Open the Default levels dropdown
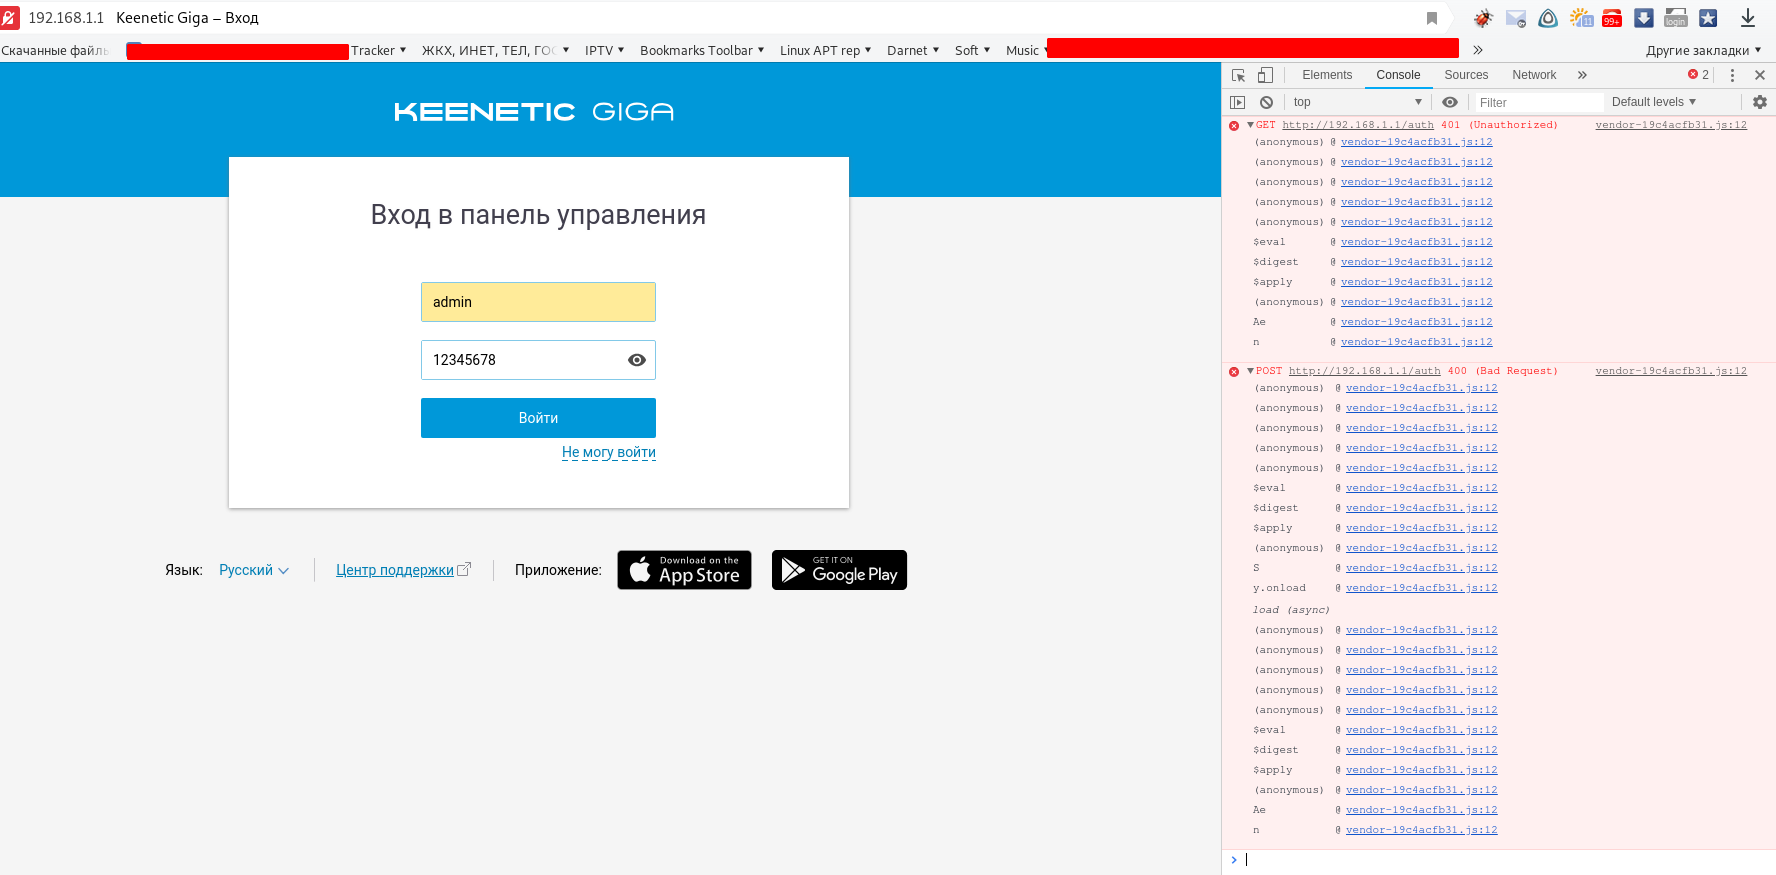 coord(1654,102)
